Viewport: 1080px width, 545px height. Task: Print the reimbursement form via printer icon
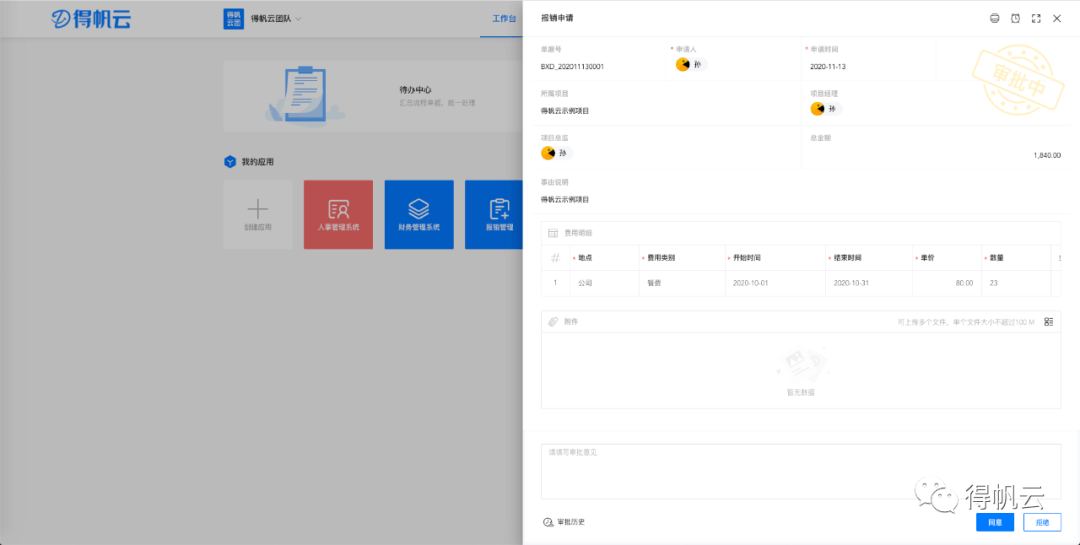coord(994,19)
